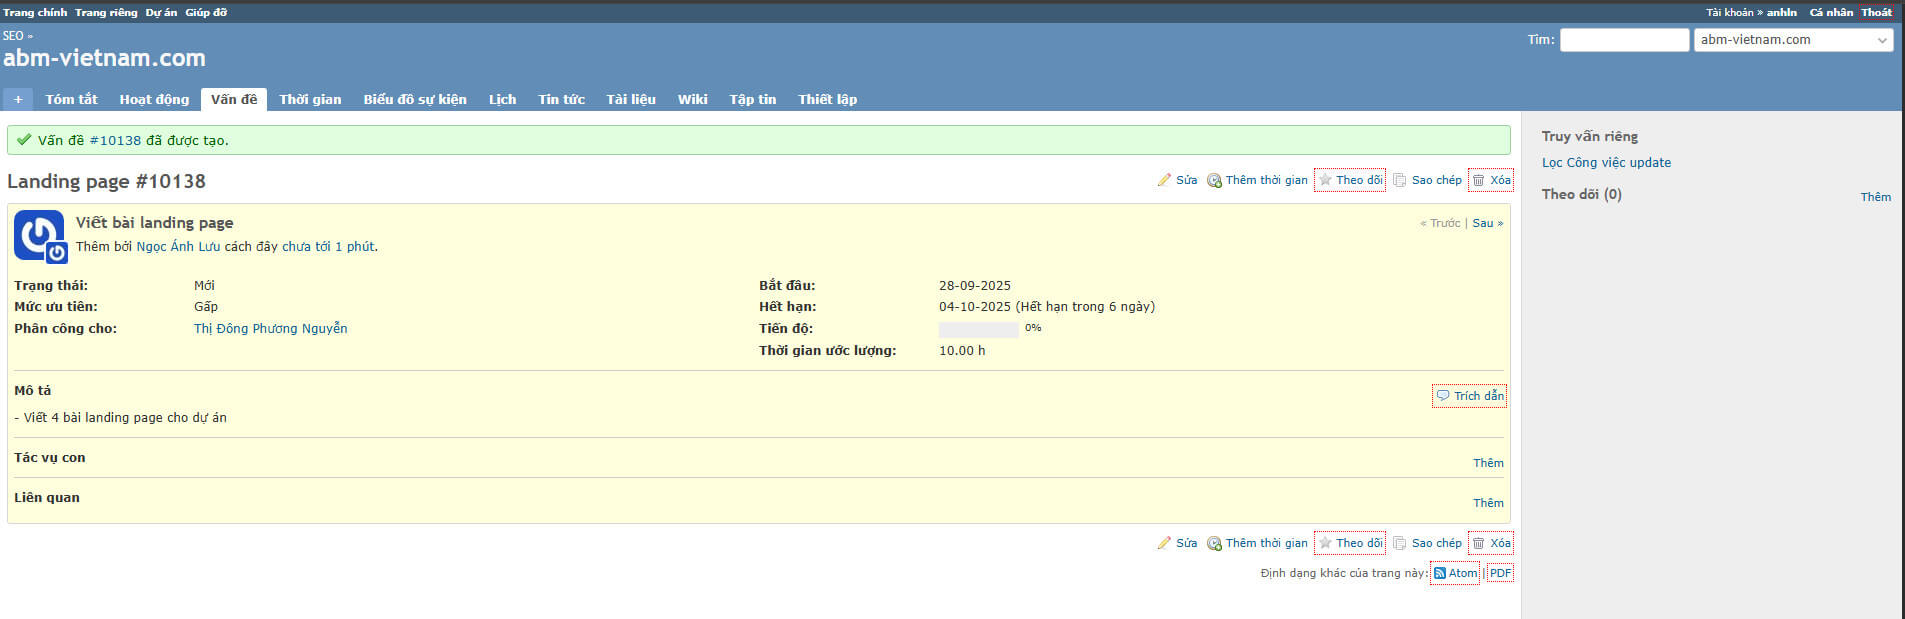Click the Tiến độ progress bar

click(978, 329)
